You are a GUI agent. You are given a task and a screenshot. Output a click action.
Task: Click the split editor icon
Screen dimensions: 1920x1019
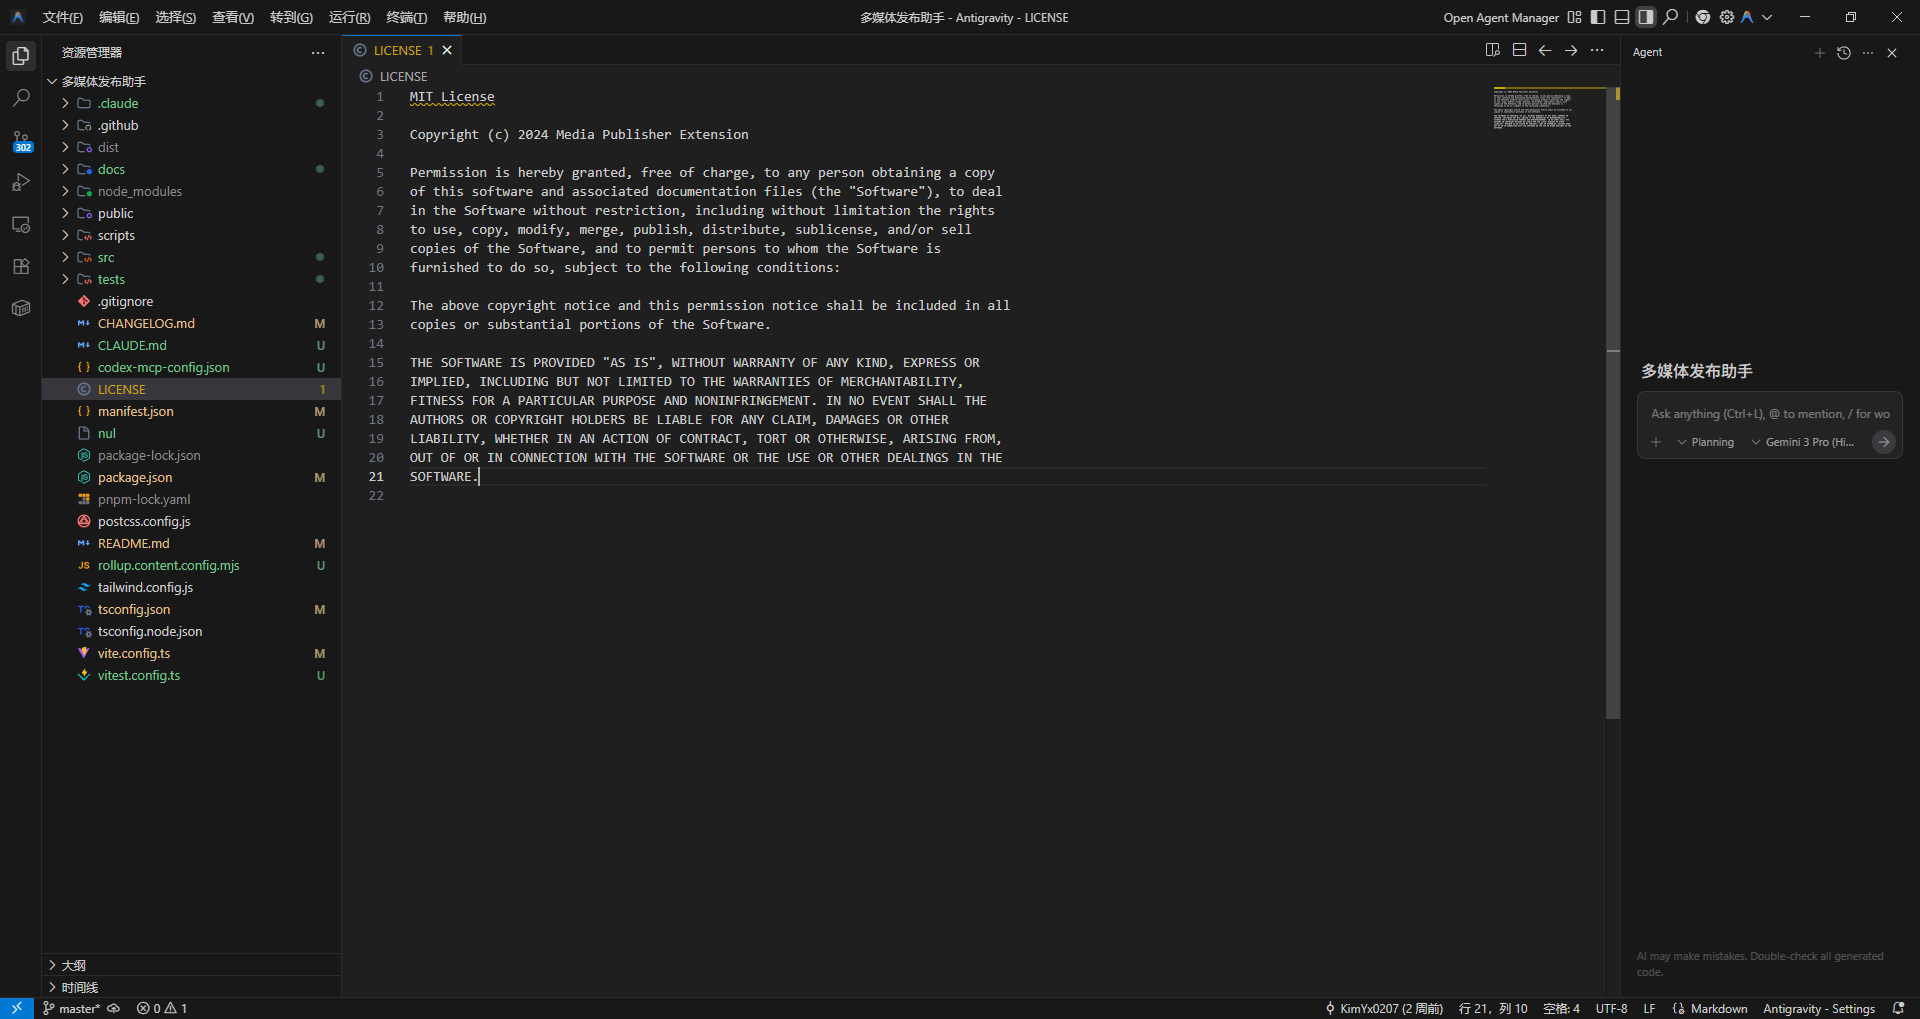(1519, 50)
